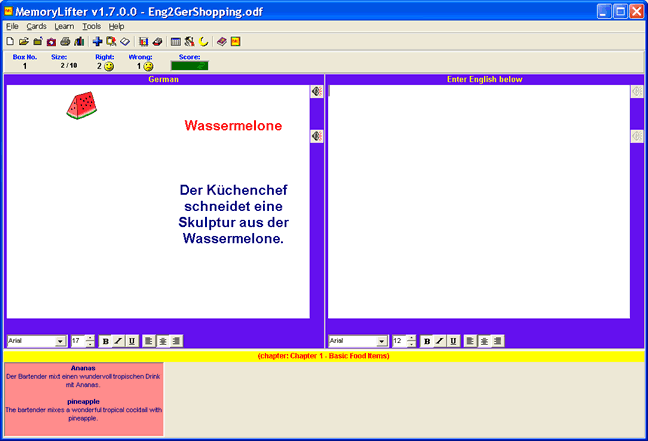The width and height of the screenshot is (648, 441).
Task: Click the tools icon next to the grid
Action: click(189, 41)
